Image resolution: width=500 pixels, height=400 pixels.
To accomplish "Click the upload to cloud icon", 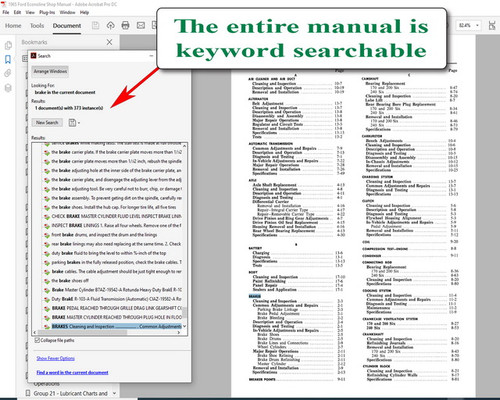I will coord(110,25).
